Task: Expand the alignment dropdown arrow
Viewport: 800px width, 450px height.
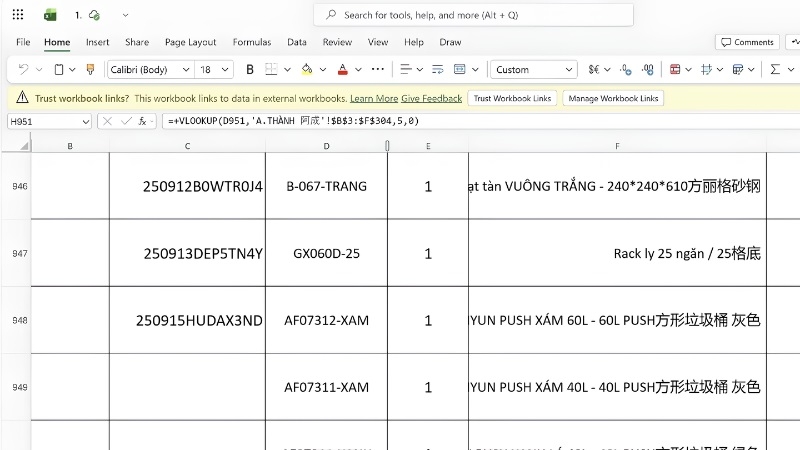Action: coord(419,69)
